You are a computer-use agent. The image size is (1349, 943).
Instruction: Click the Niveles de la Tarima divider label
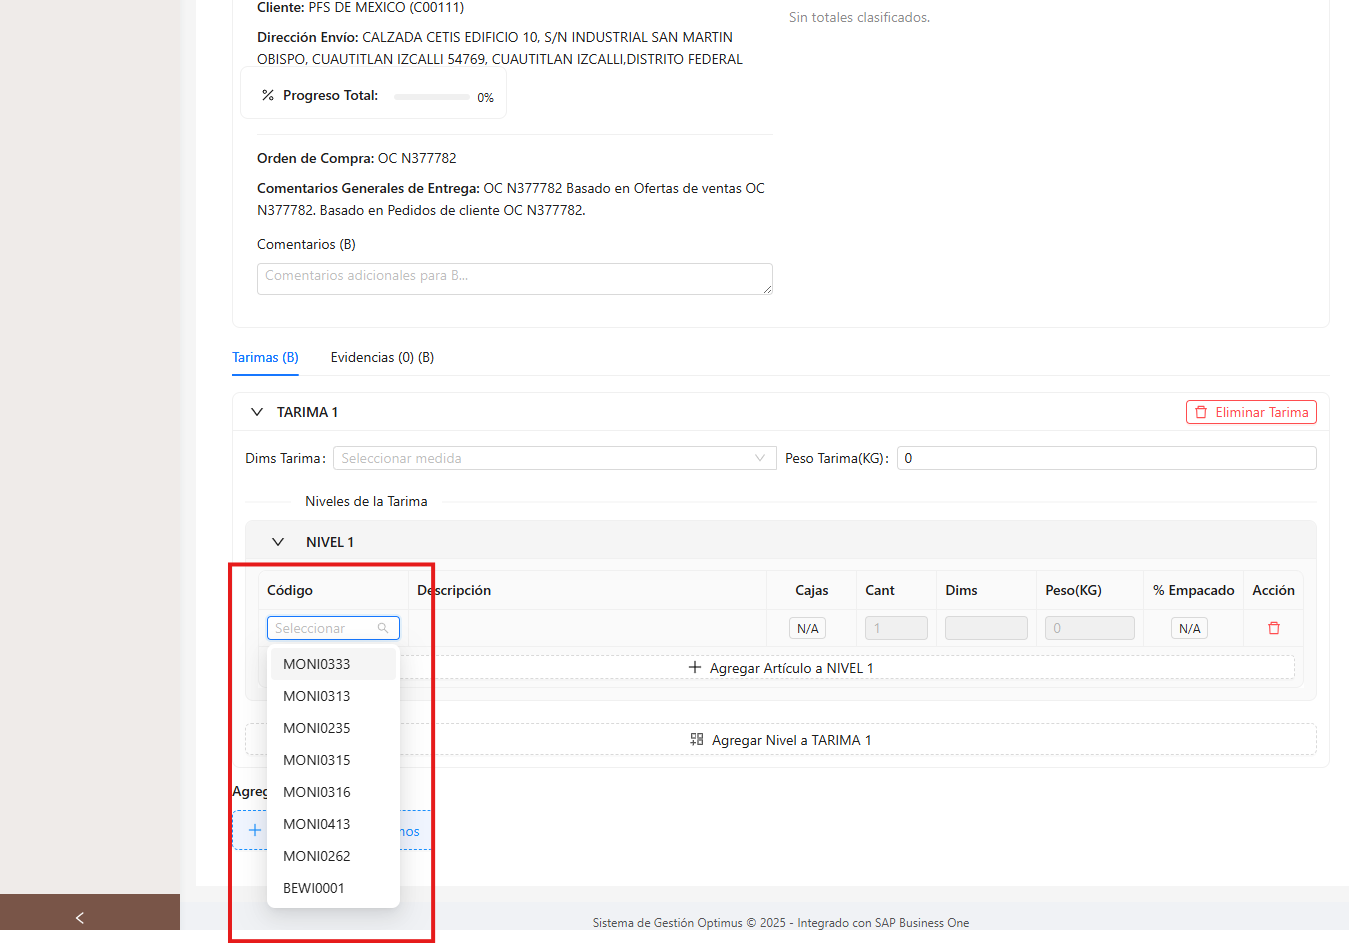pos(366,501)
